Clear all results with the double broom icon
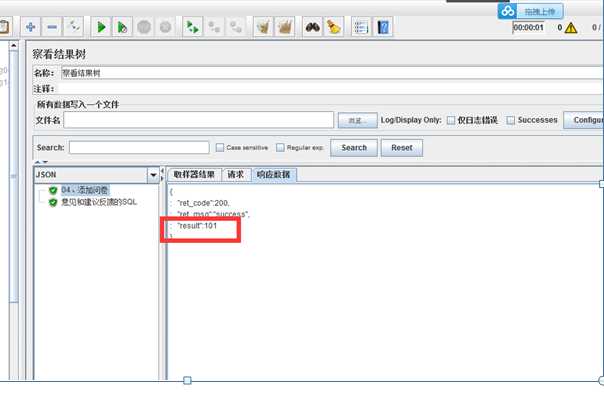Image resolution: width=604 pixels, height=394 pixels. (284, 27)
